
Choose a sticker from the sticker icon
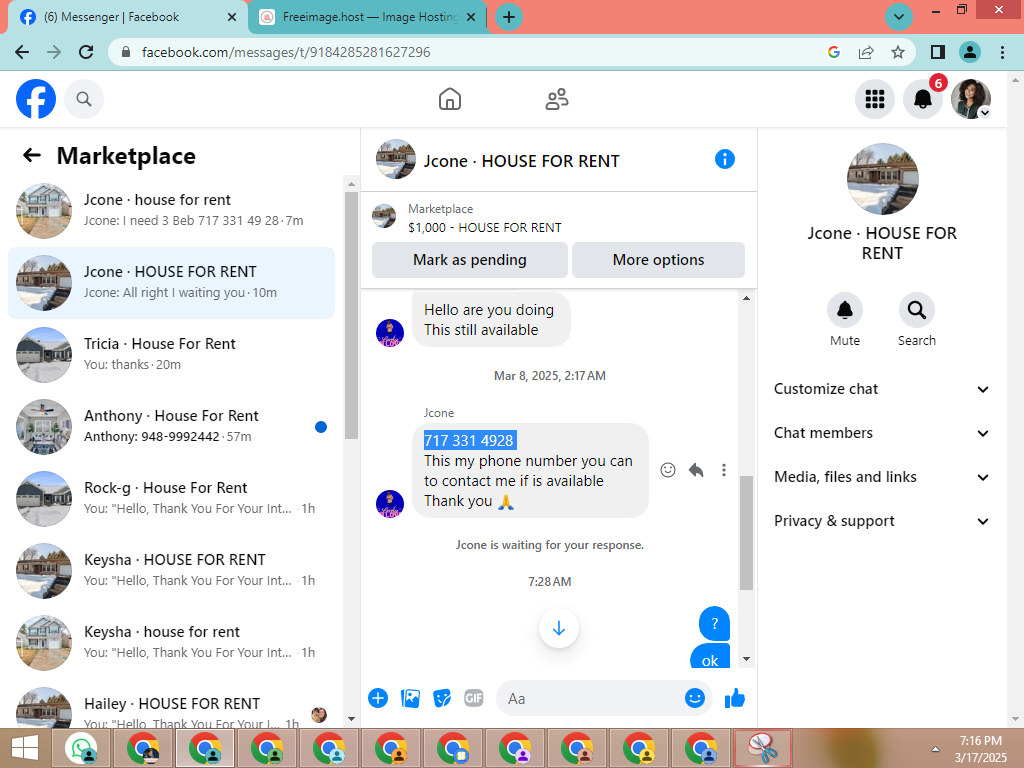[442, 698]
